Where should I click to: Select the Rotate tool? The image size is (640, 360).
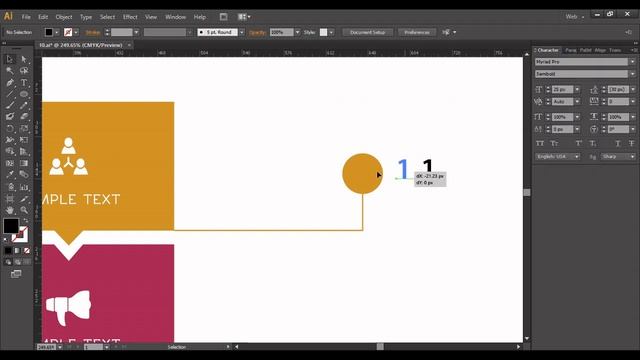9,129
